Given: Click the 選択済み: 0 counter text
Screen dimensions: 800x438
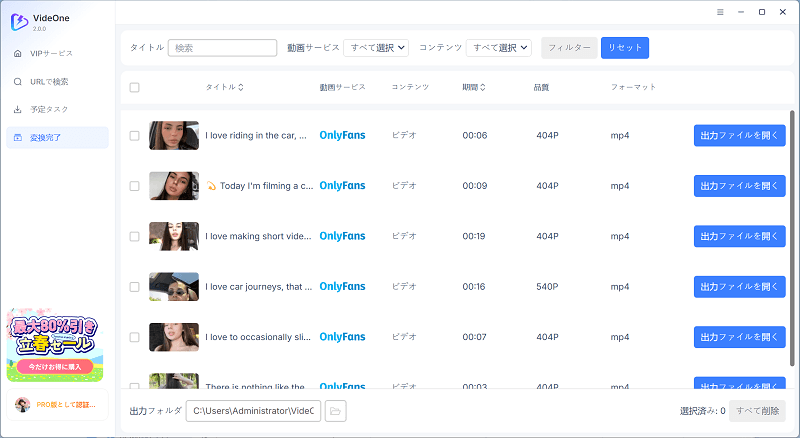Looking at the screenshot, I should (703, 411).
